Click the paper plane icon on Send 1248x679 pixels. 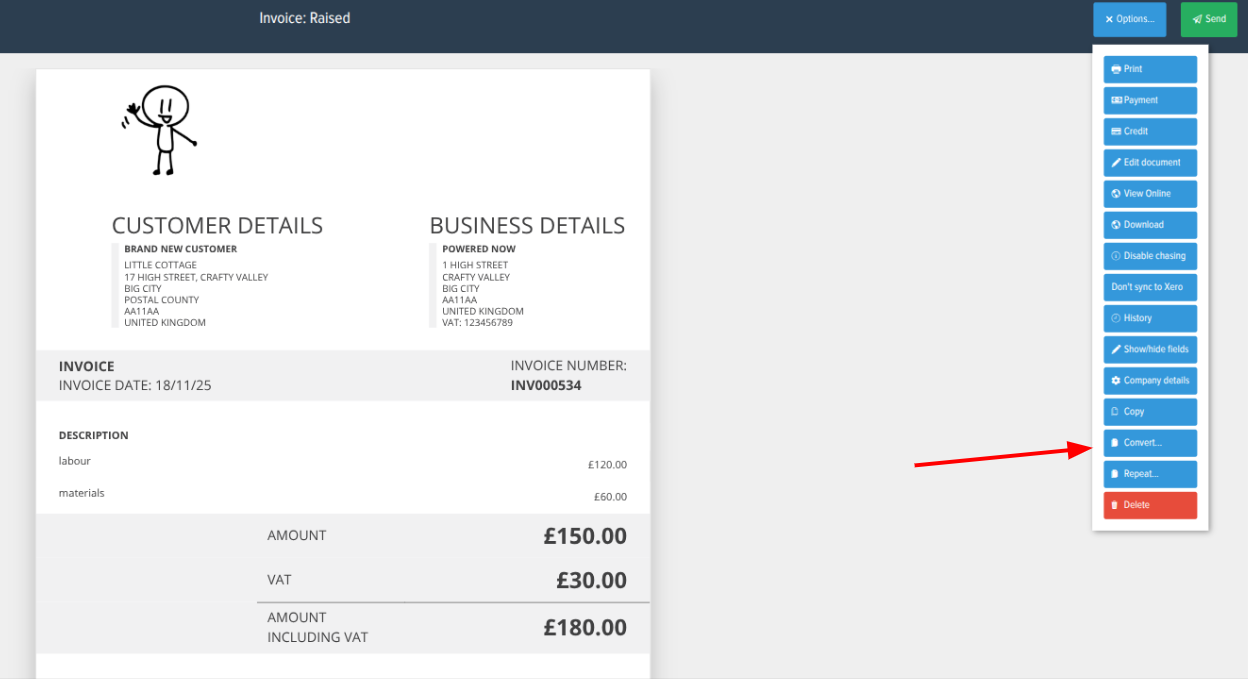pyautogui.click(x=1197, y=19)
